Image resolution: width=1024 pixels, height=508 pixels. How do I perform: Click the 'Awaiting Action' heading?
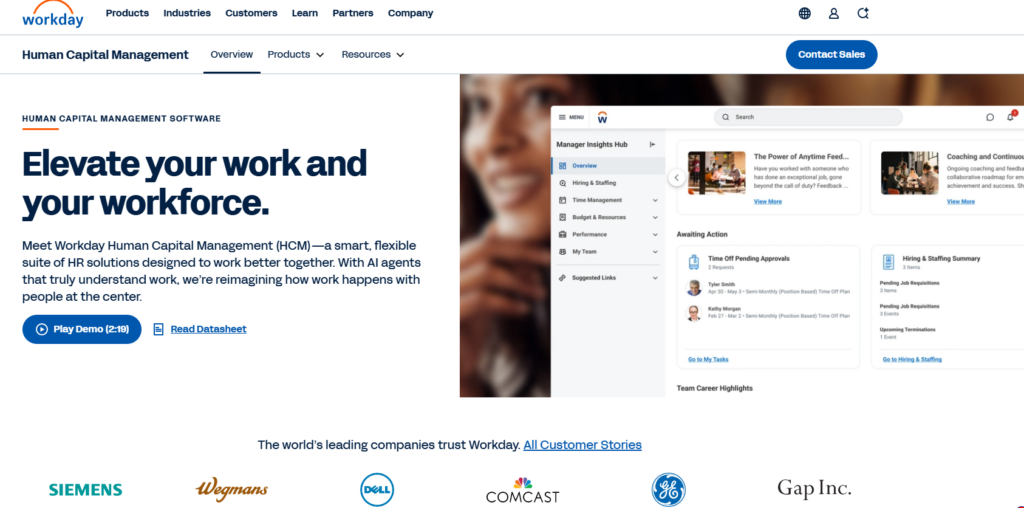coord(702,234)
